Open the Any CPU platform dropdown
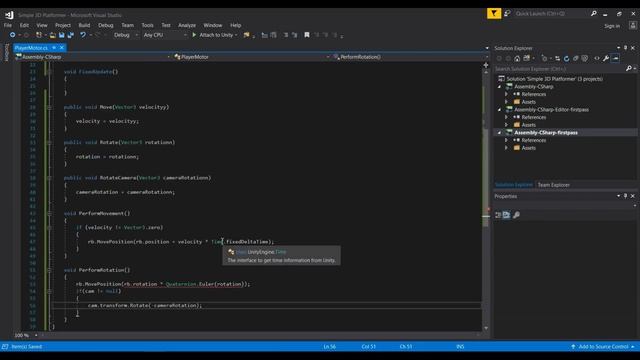The height and width of the screenshot is (360, 640). click(x=164, y=35)
